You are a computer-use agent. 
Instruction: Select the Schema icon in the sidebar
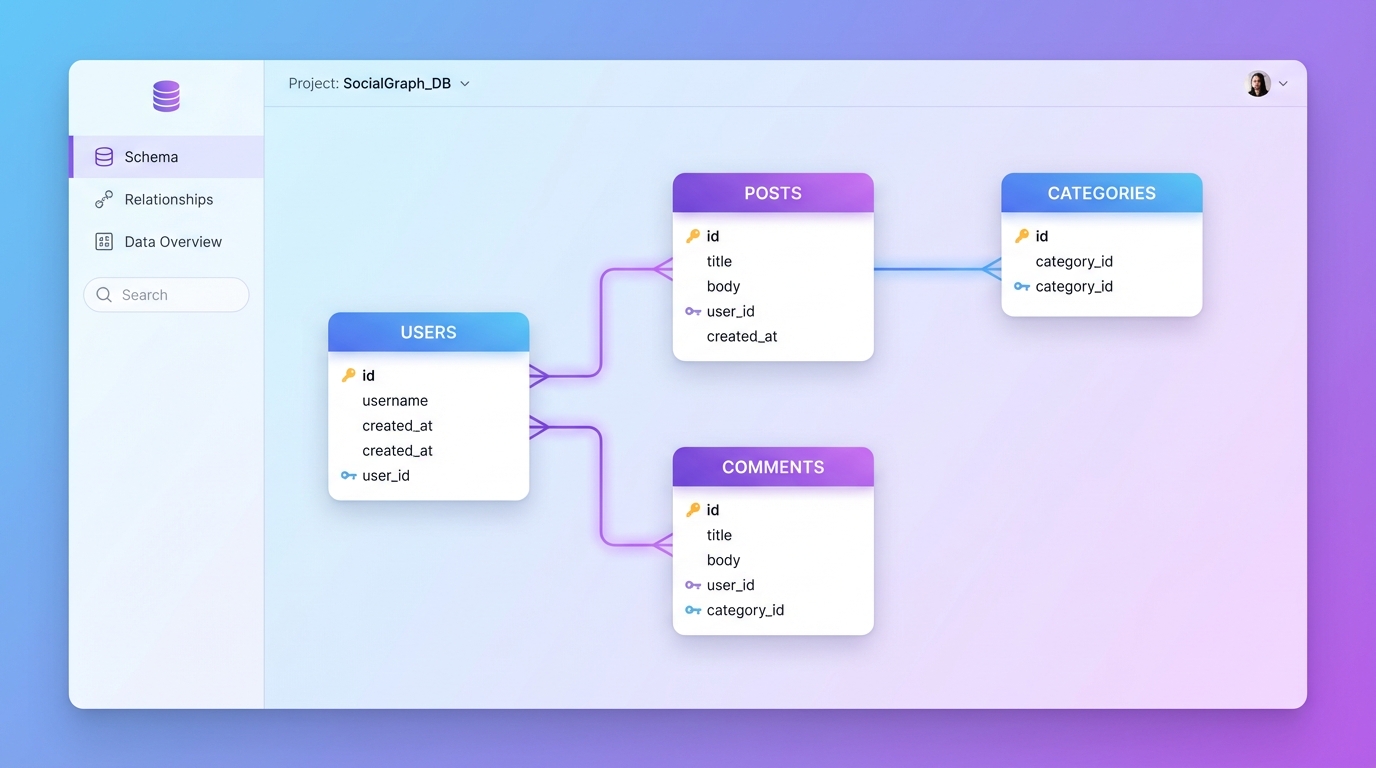point(103,156)
